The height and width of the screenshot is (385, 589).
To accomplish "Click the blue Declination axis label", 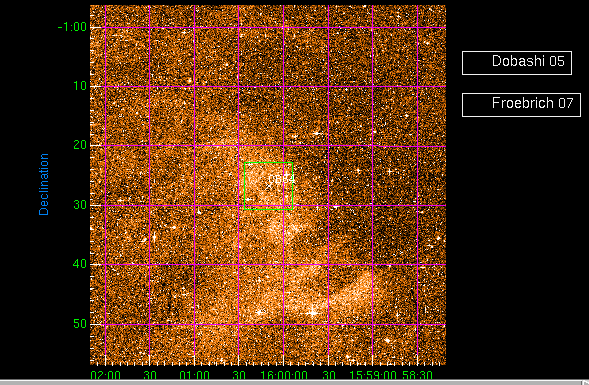I will tap(44, 184).
